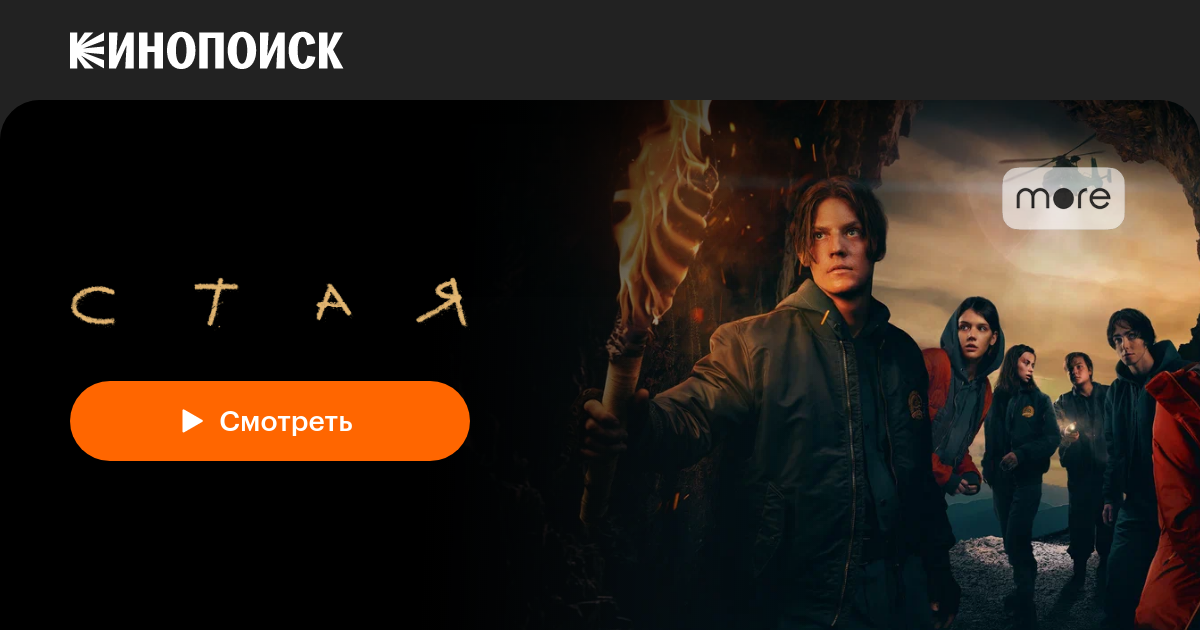Click the more badge on the poster
The image size is (1200, 630).
click(x=1063, y=198)
